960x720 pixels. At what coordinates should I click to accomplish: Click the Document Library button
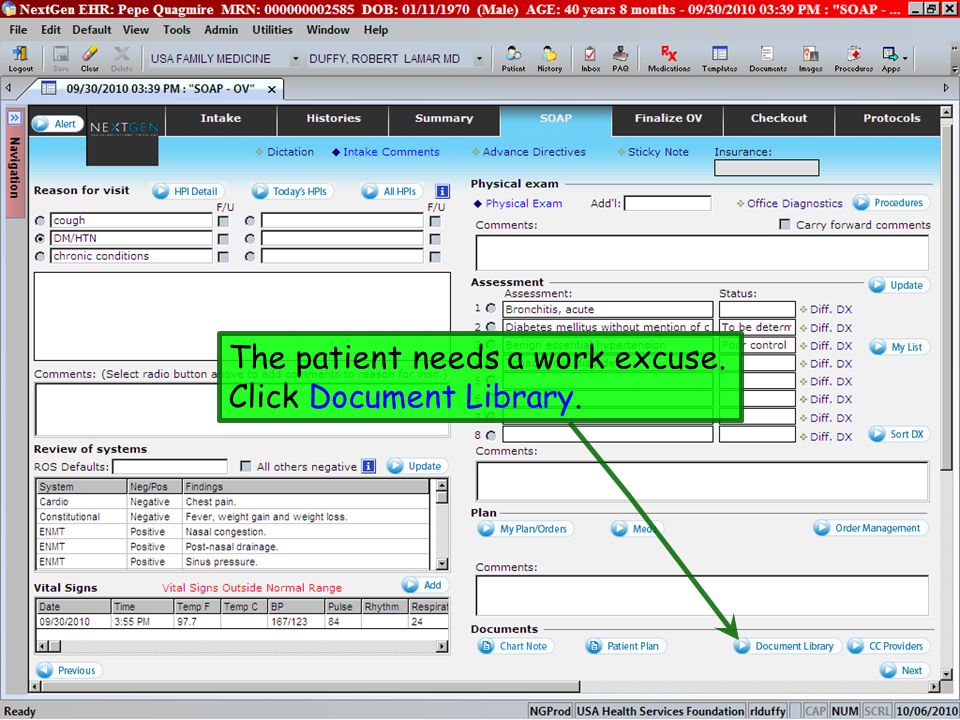point(786,646)
